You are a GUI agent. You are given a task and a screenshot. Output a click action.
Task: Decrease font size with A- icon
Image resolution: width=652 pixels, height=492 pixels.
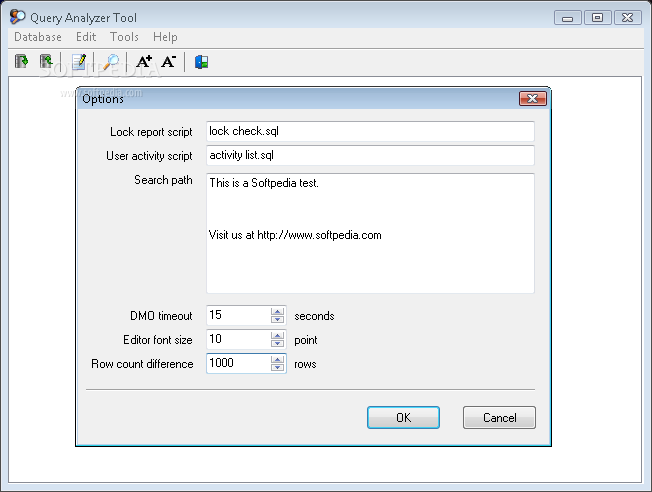[168, 62]
